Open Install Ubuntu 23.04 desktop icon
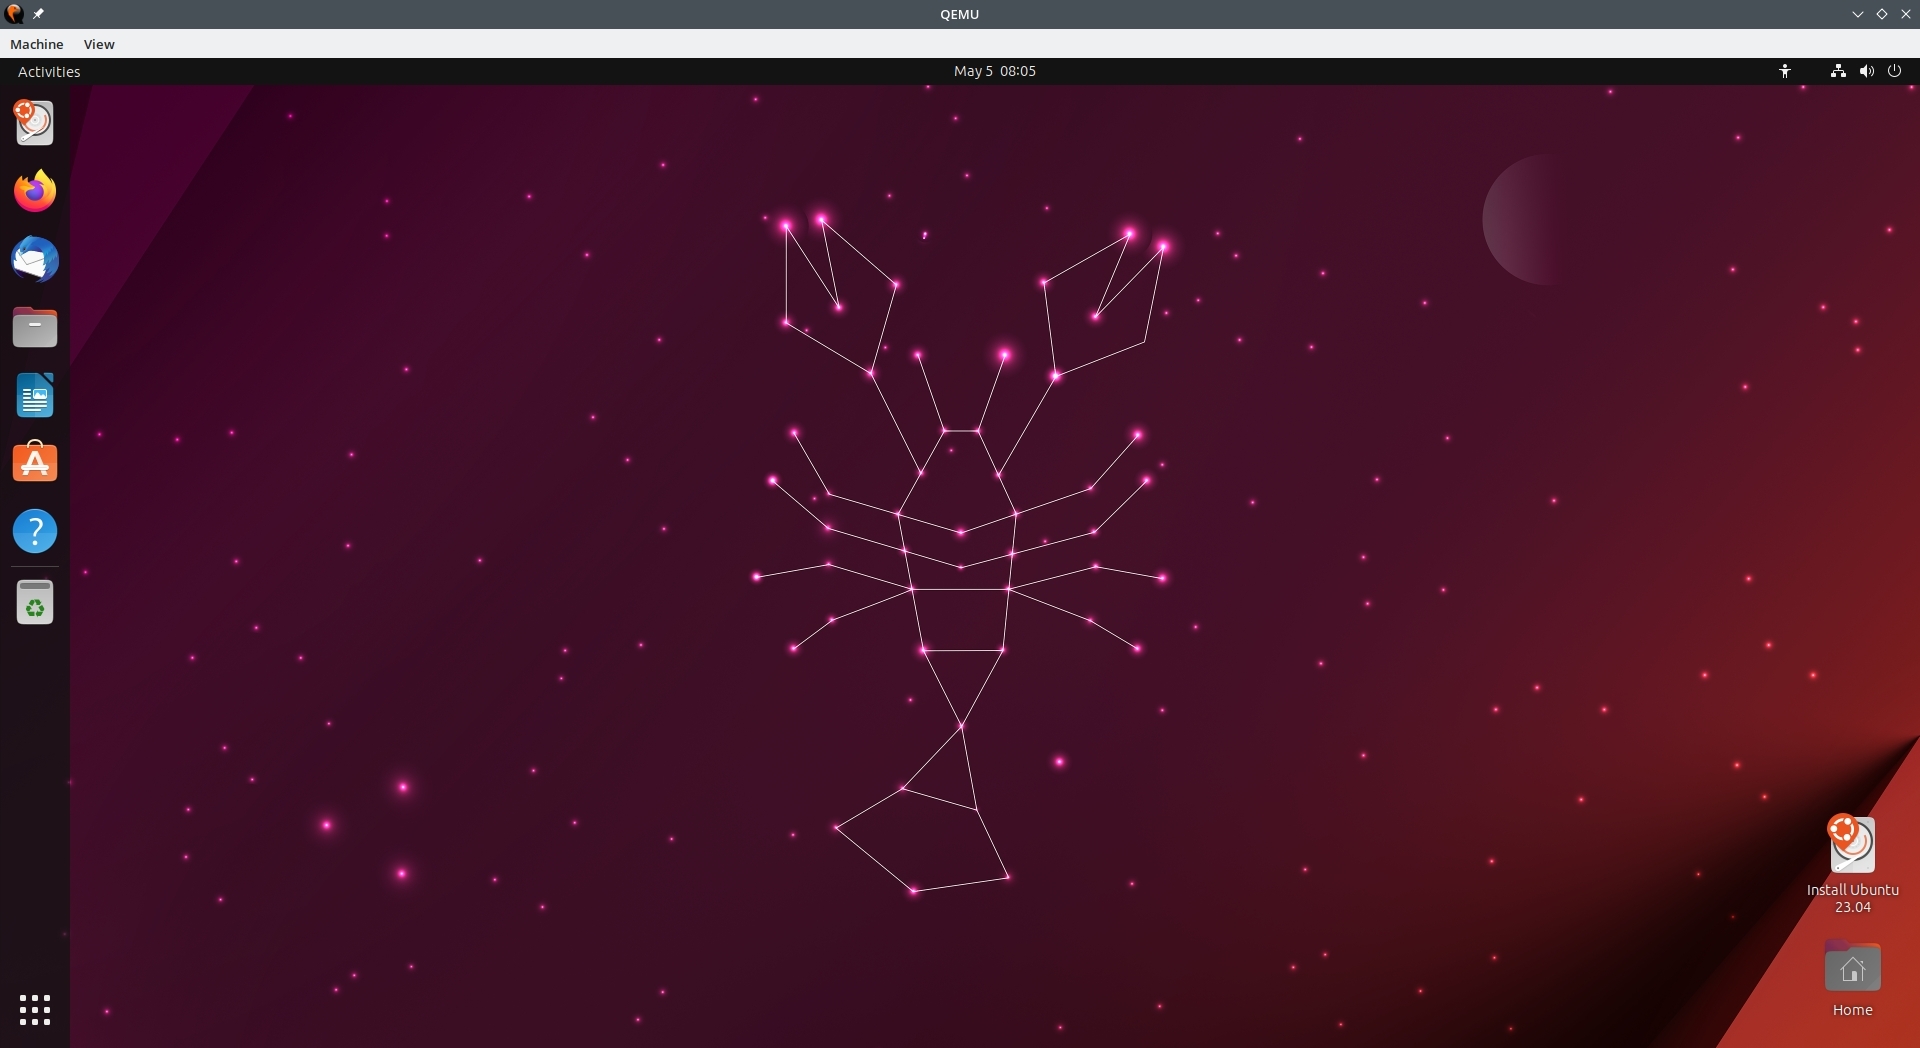Screen dimensions: 1920x1048 click(x=1852, y=865)
